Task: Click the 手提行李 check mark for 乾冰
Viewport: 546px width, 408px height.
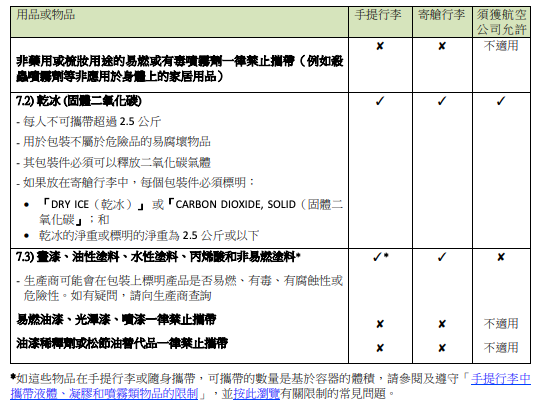Action: click(x=380, y=101)
